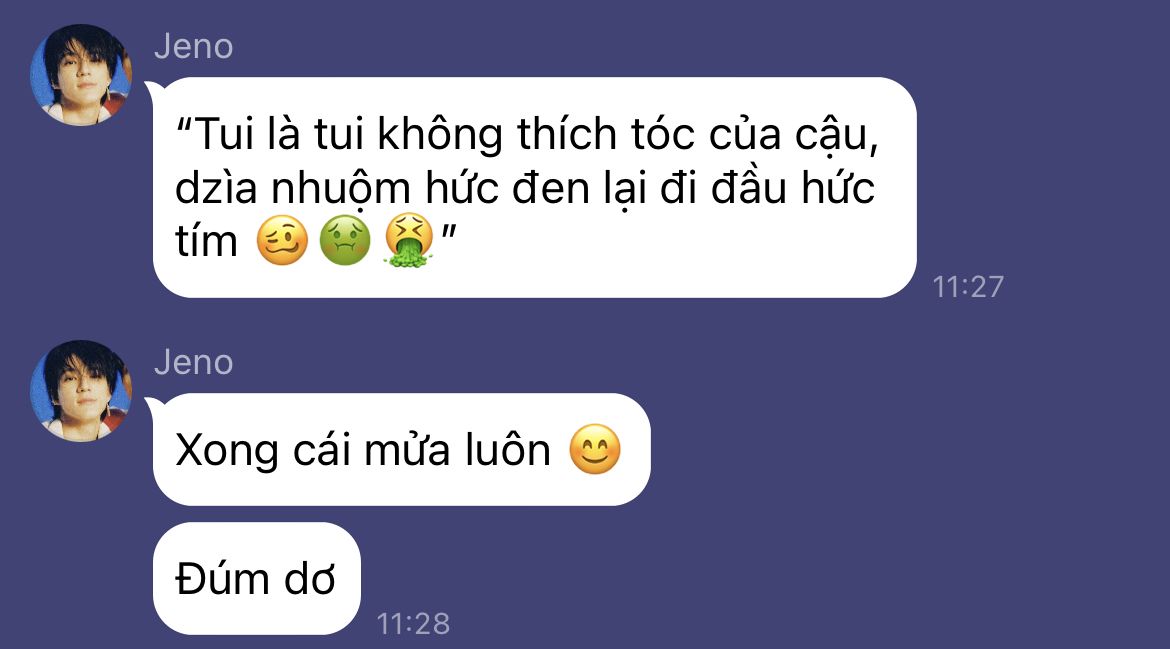
Task: Tap the Jeno name above second message
Action: point(193,363)
